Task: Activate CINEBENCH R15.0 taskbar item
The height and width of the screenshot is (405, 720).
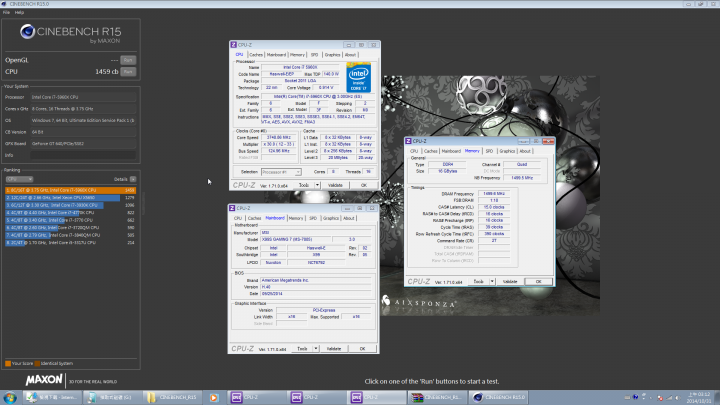Action: (498, 398)
